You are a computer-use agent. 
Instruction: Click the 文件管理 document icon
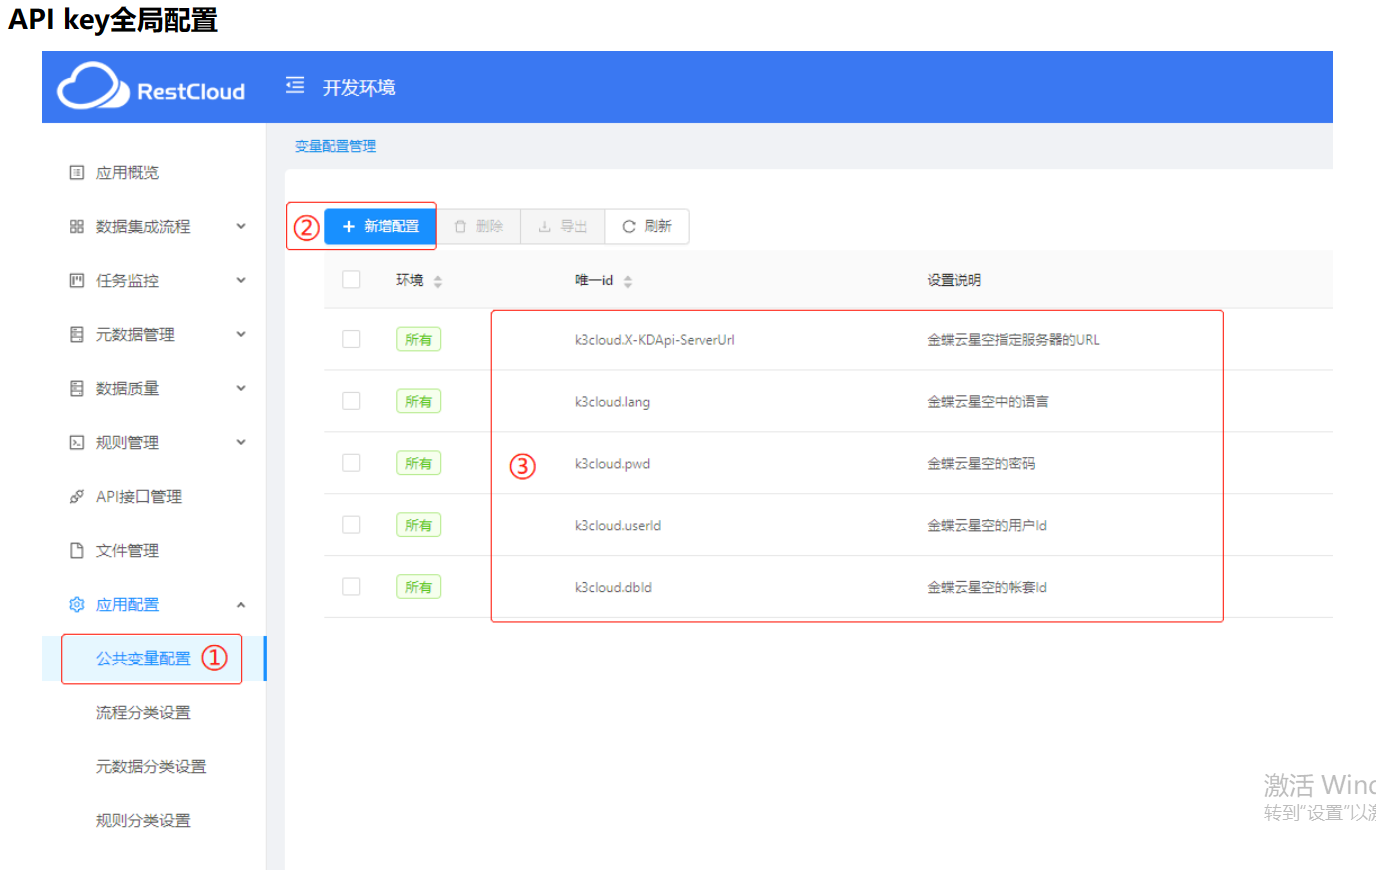coord(76,550)
